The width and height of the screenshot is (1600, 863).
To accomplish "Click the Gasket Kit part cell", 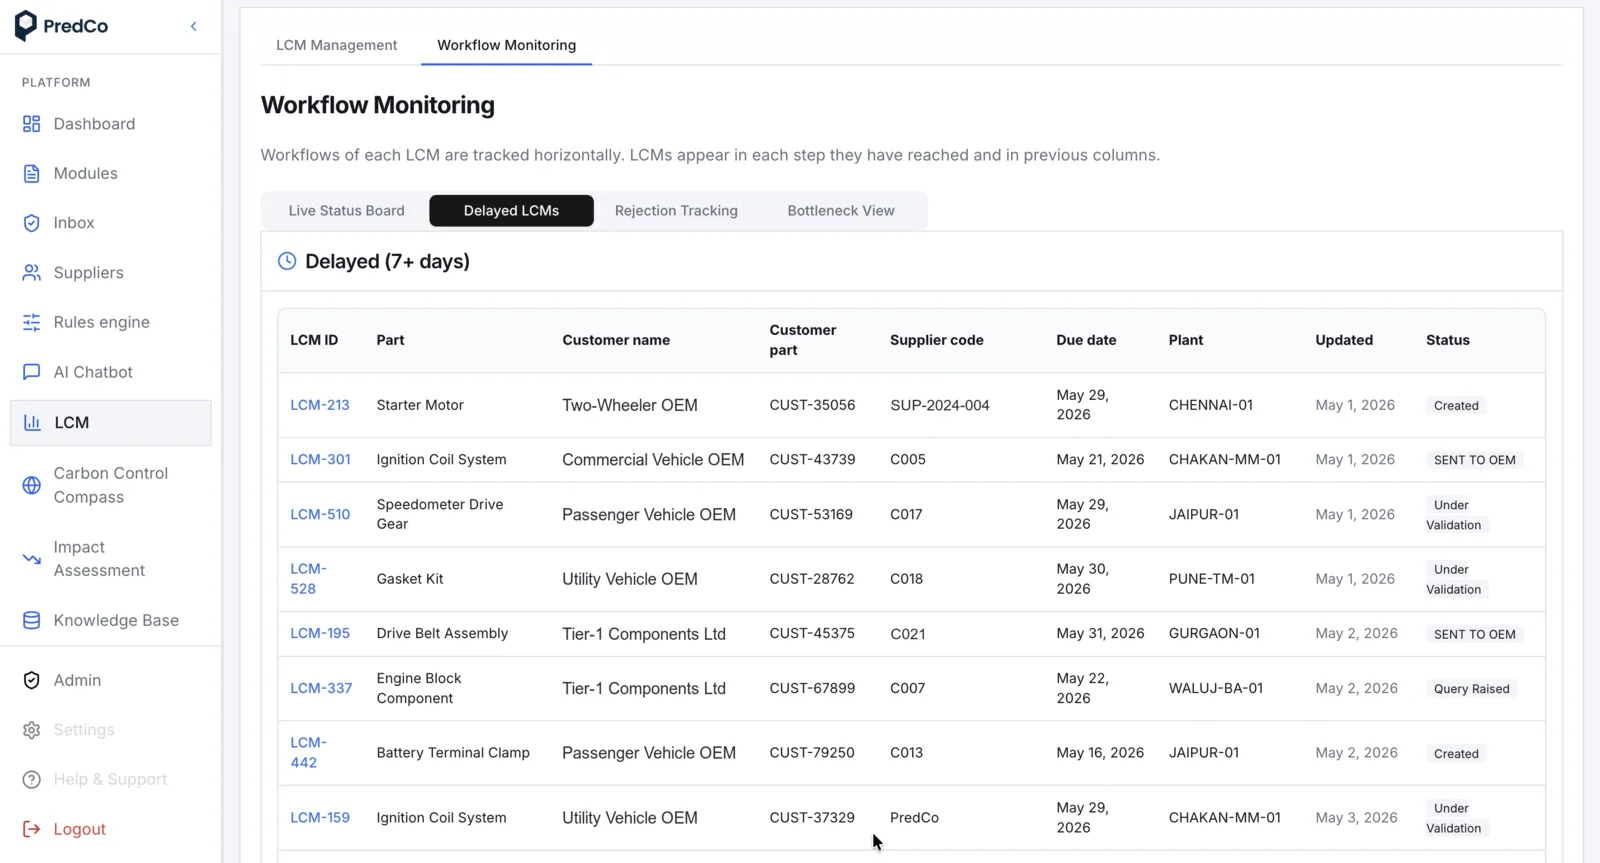I will coord(410,579).
